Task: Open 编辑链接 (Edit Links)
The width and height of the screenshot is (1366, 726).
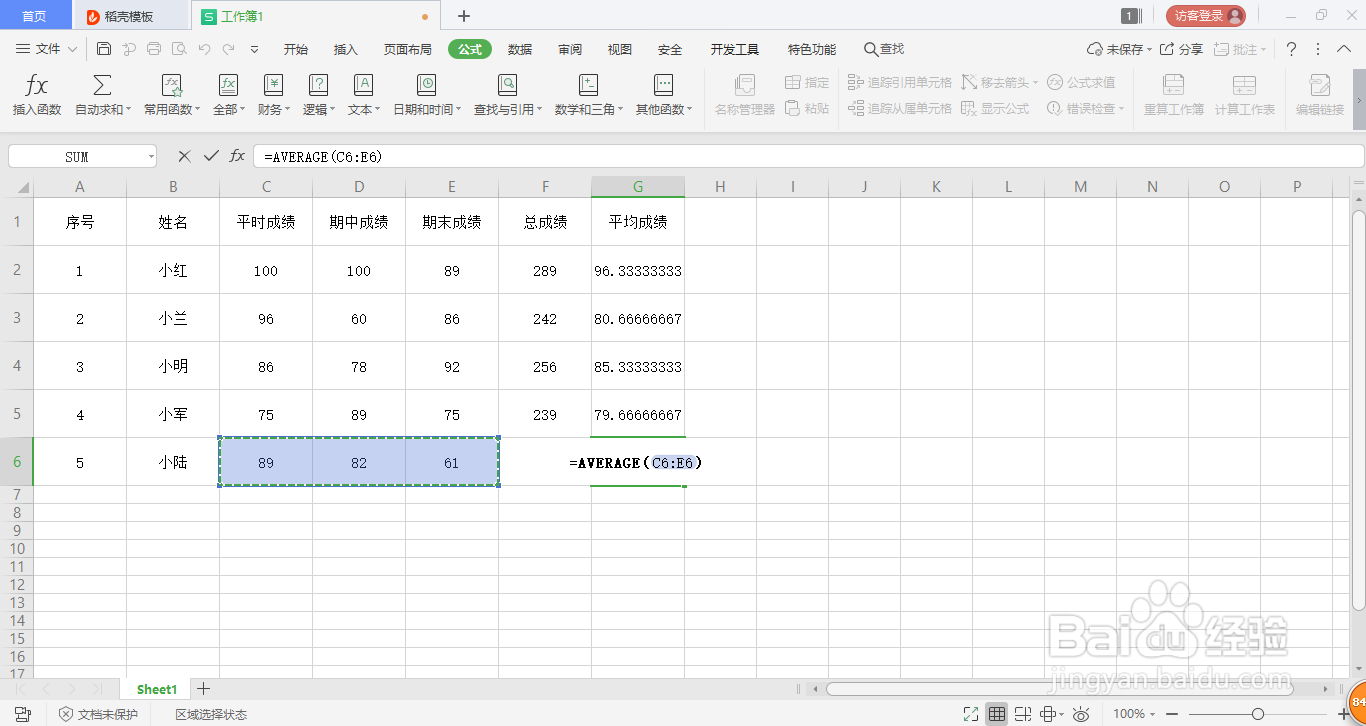Action: 1318,94
